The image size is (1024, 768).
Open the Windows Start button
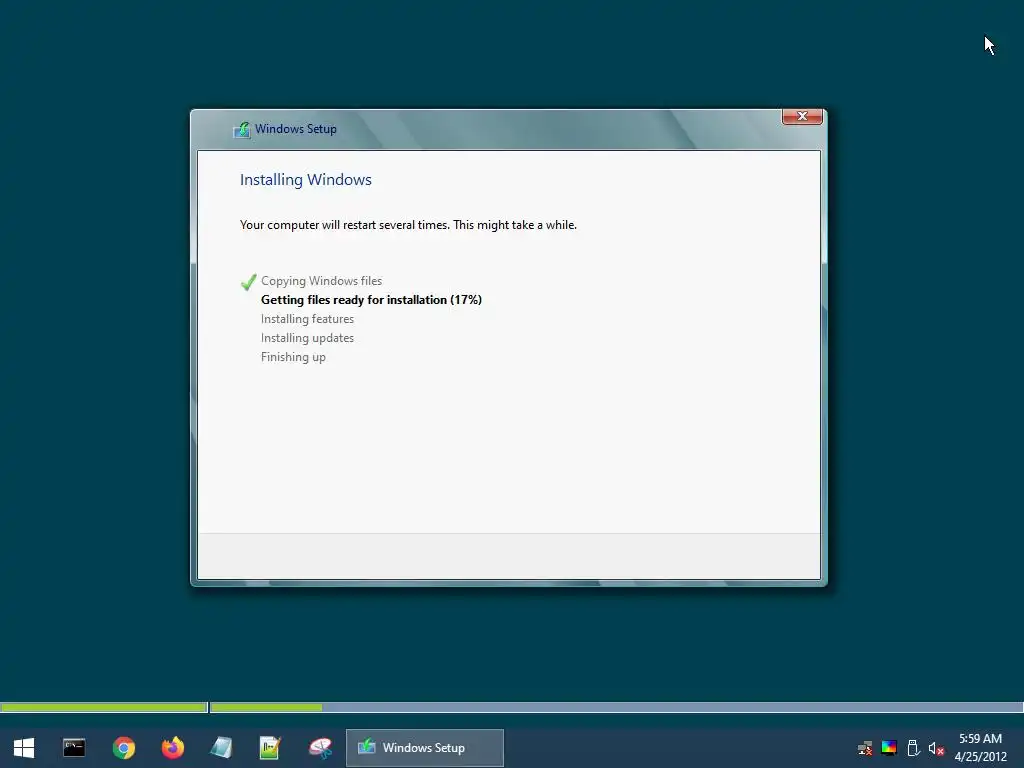[24, 748]
